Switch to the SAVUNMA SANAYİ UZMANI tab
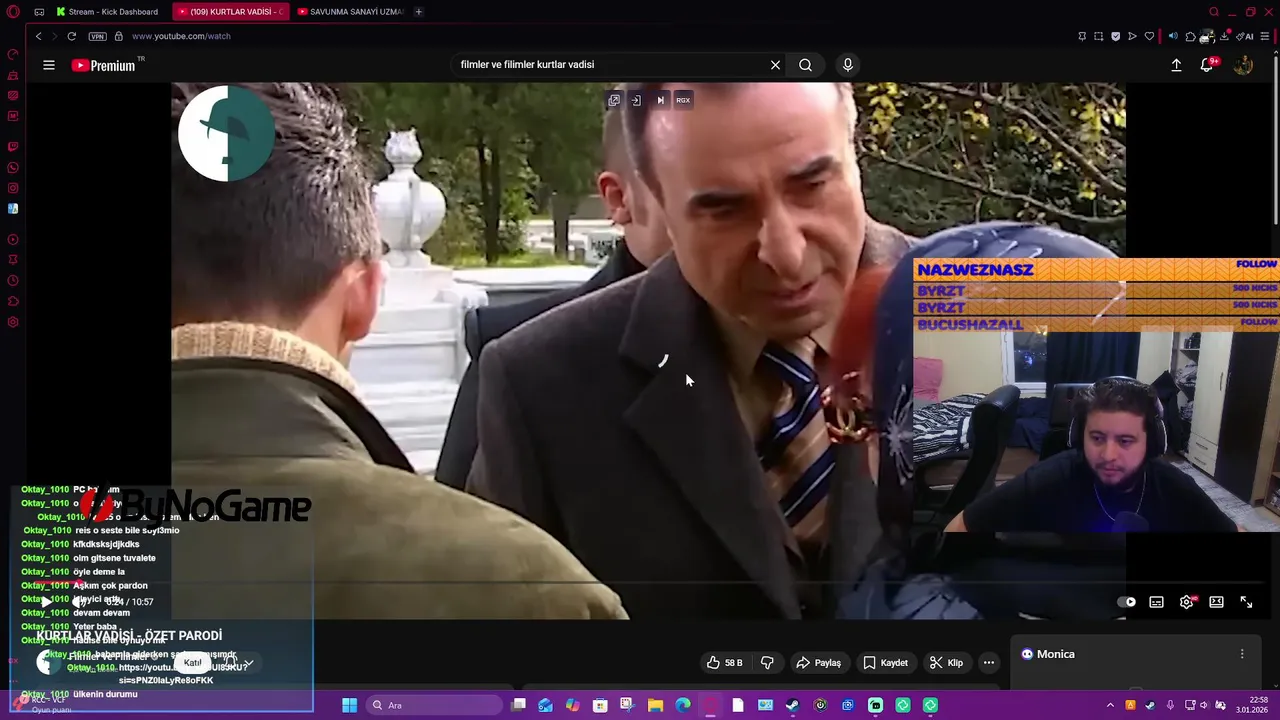1280x720 pixels. coord(350,12)
